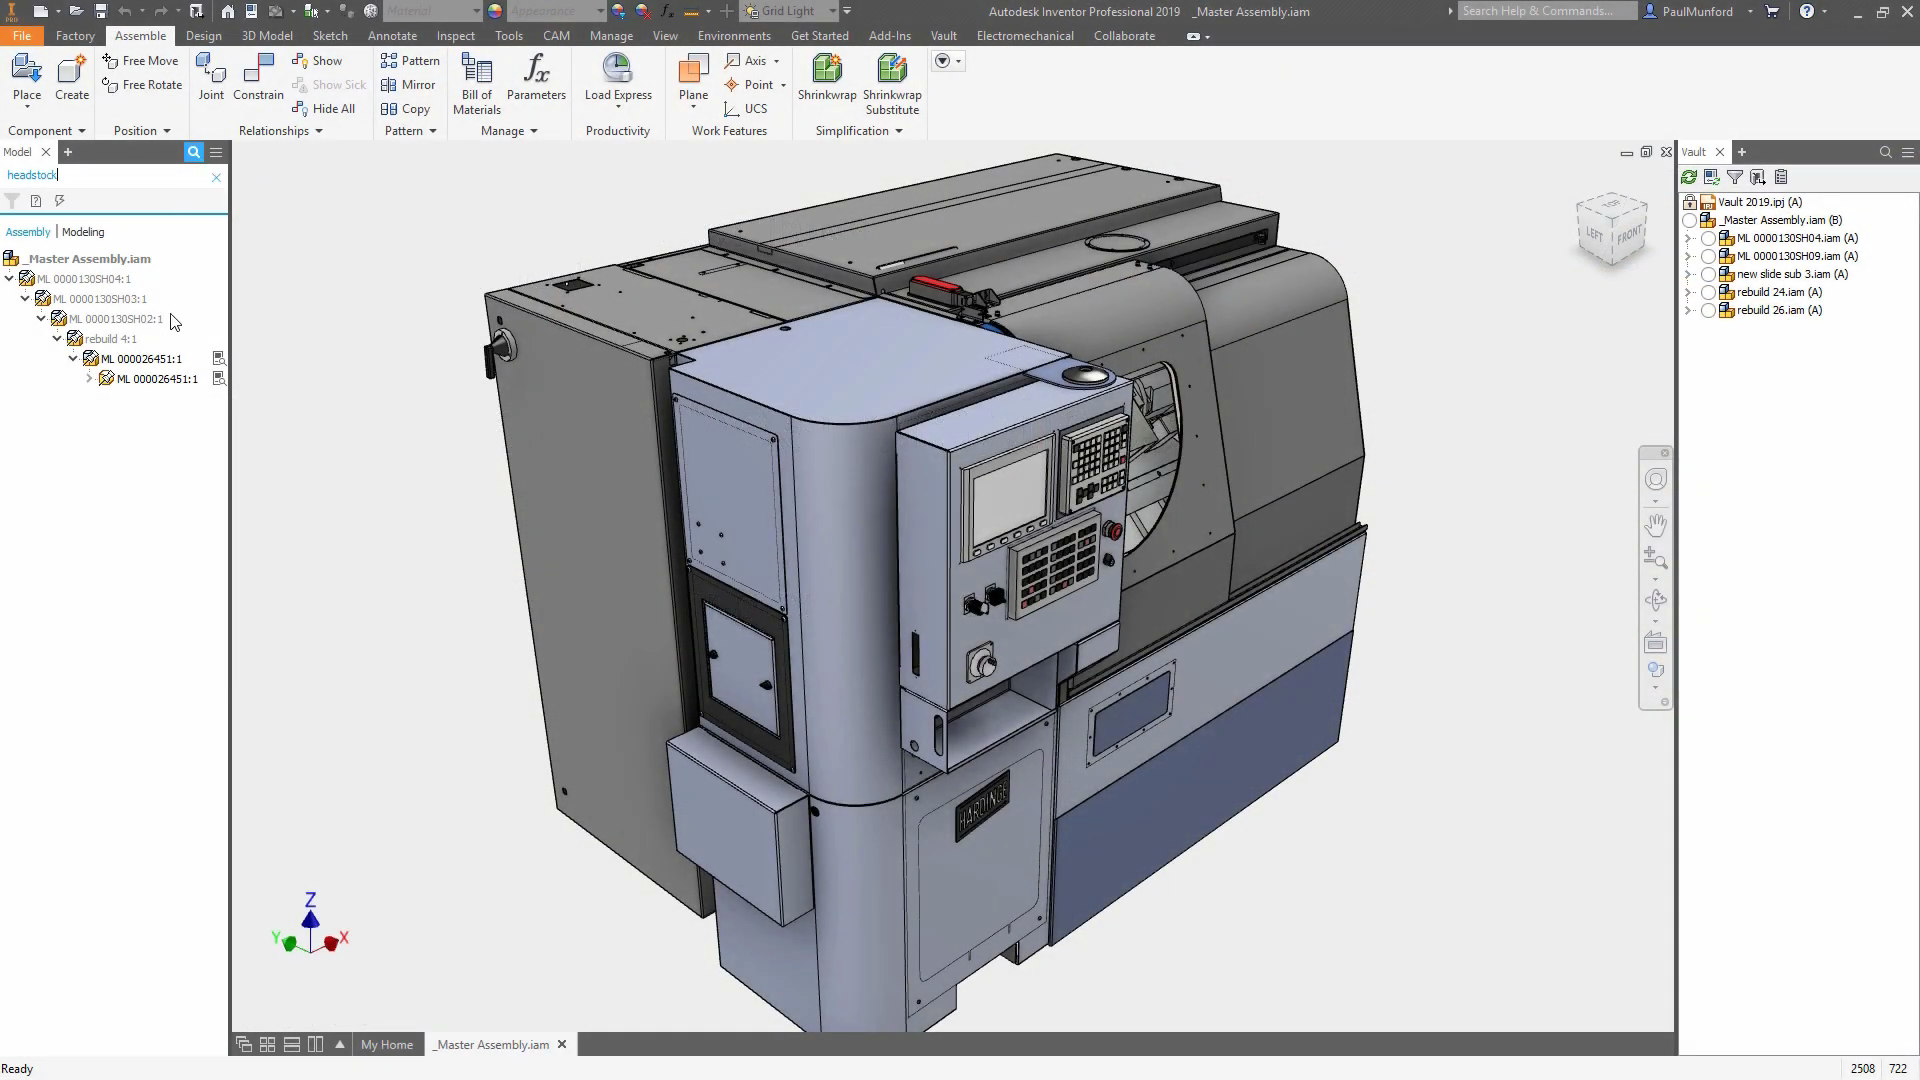Viewport: 1920px width, 1080px height.
Task: Click the ViewCube in the viewport
Action: click(x=1611, y=230)
